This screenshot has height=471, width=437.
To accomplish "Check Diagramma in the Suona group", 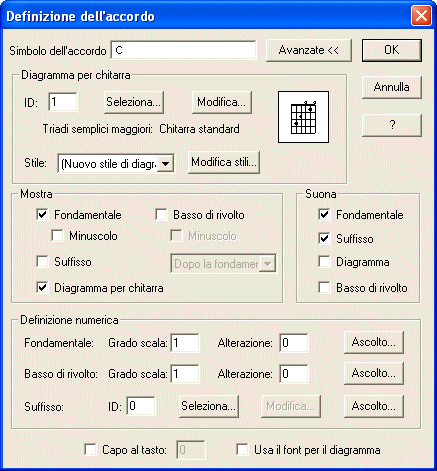I will point(324,262).
